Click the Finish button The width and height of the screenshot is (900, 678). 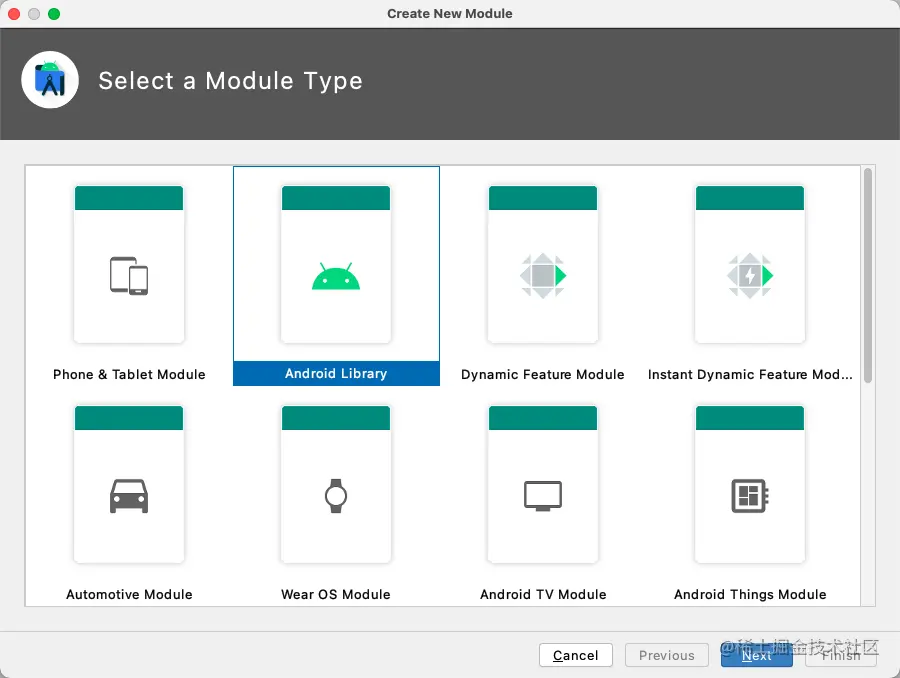click(841, 655)
